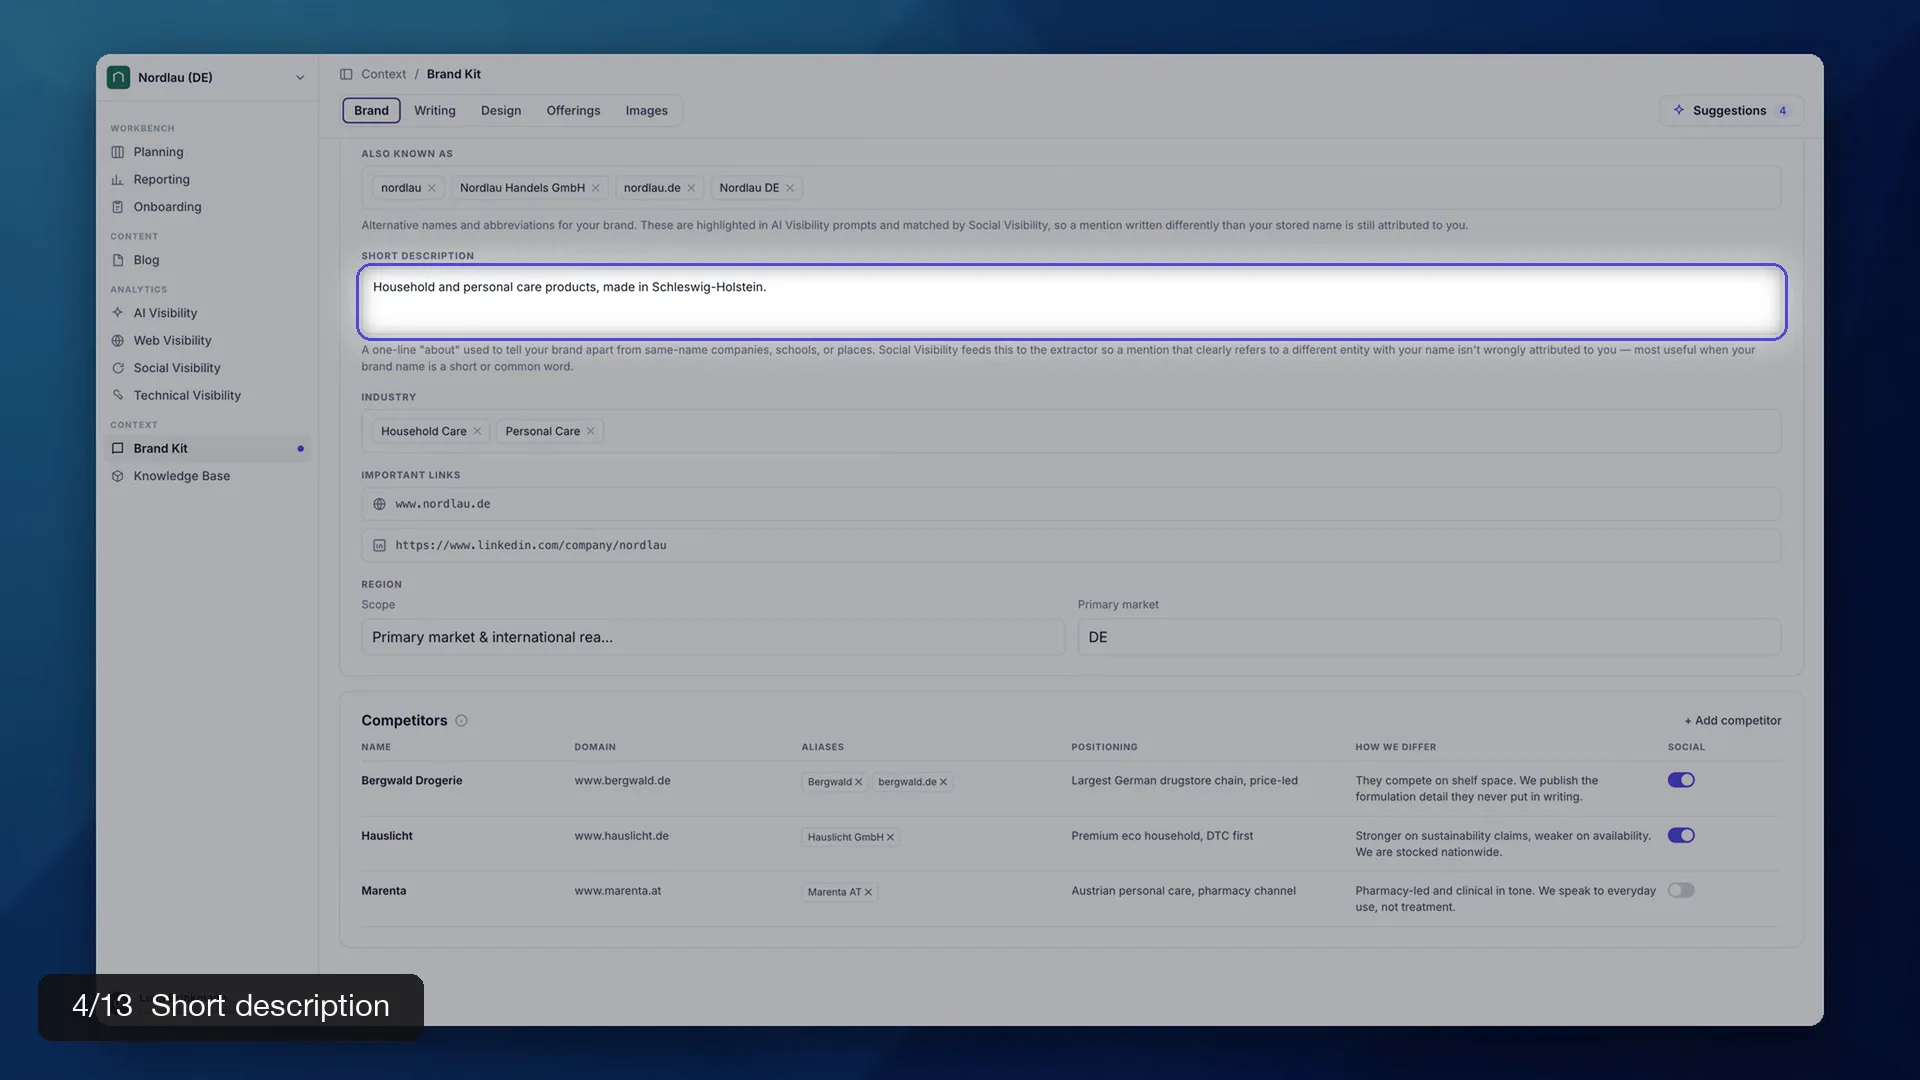This screenshot has width=1920, height=1080.
Task: Open the Nordlau (DE) workspace switcher chevron
Action: (x=300, y=78)
